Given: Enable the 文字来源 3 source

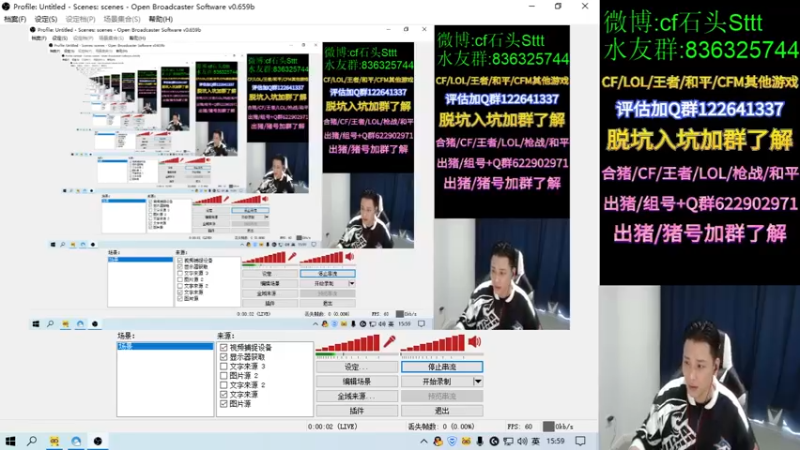Looking at the screenshot, I should point(224,366).
